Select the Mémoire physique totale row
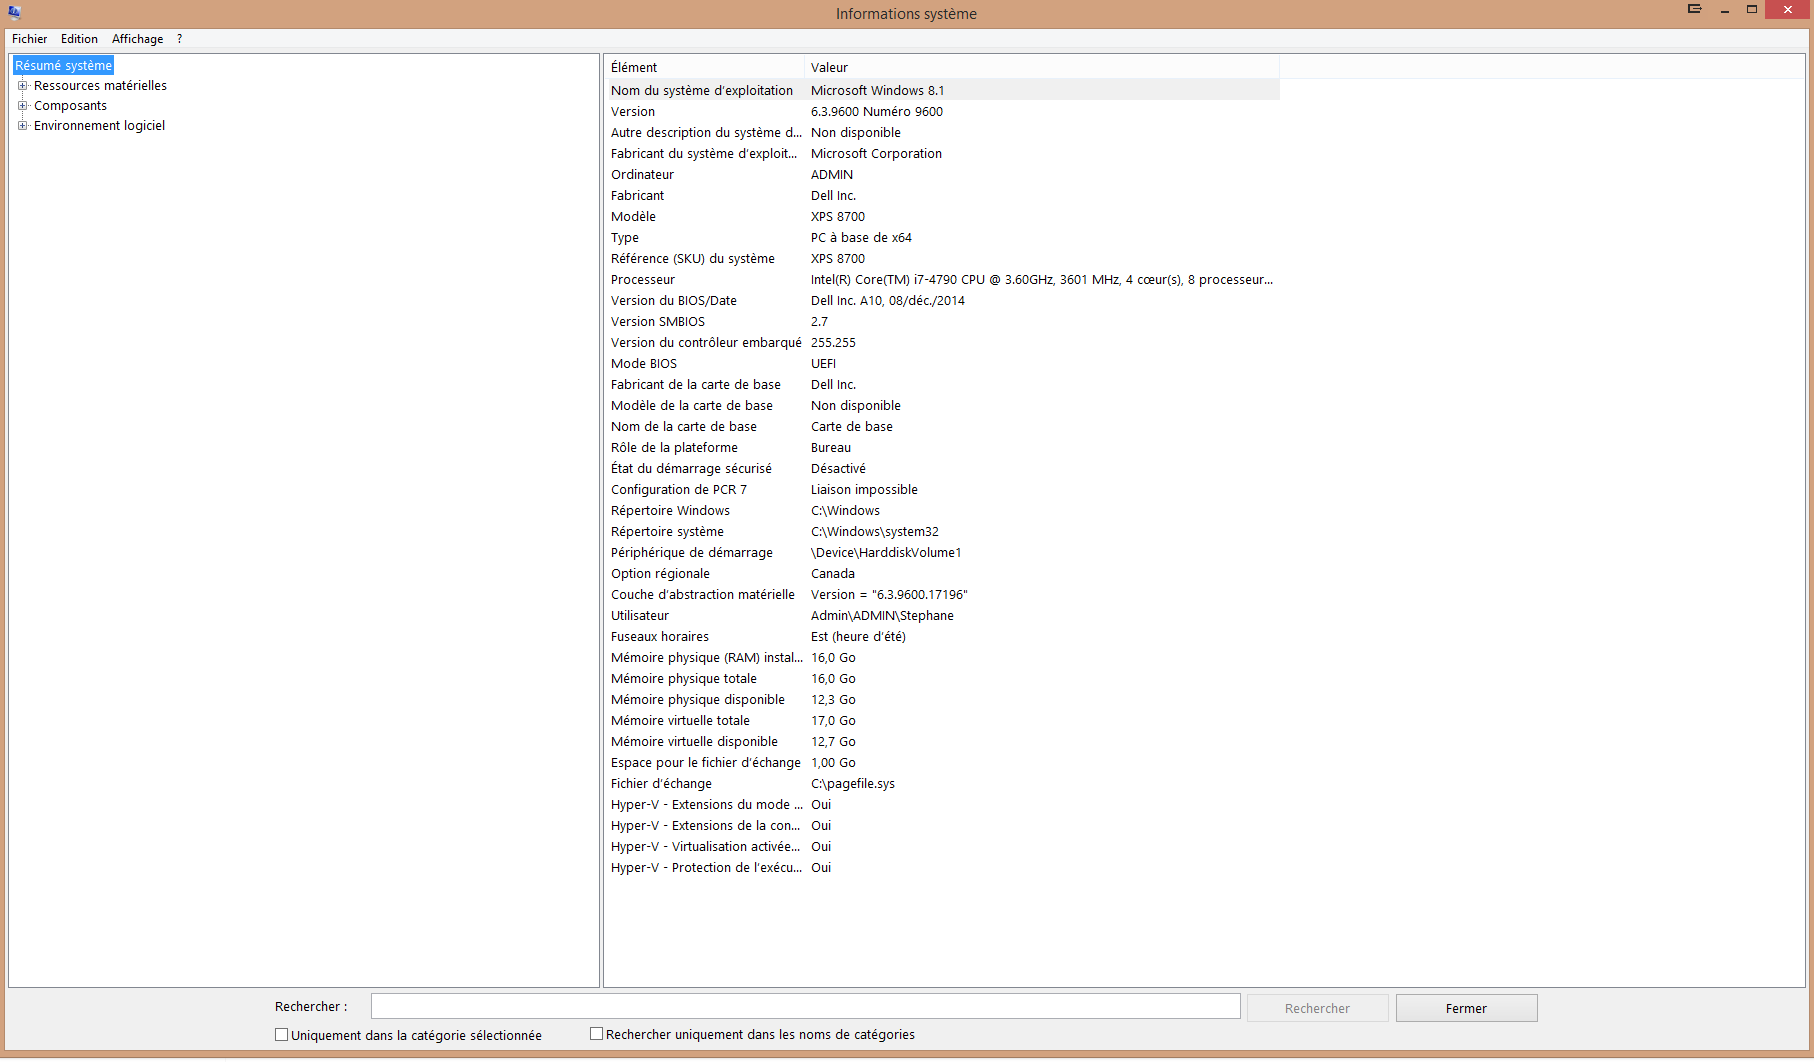 [943, 679]
